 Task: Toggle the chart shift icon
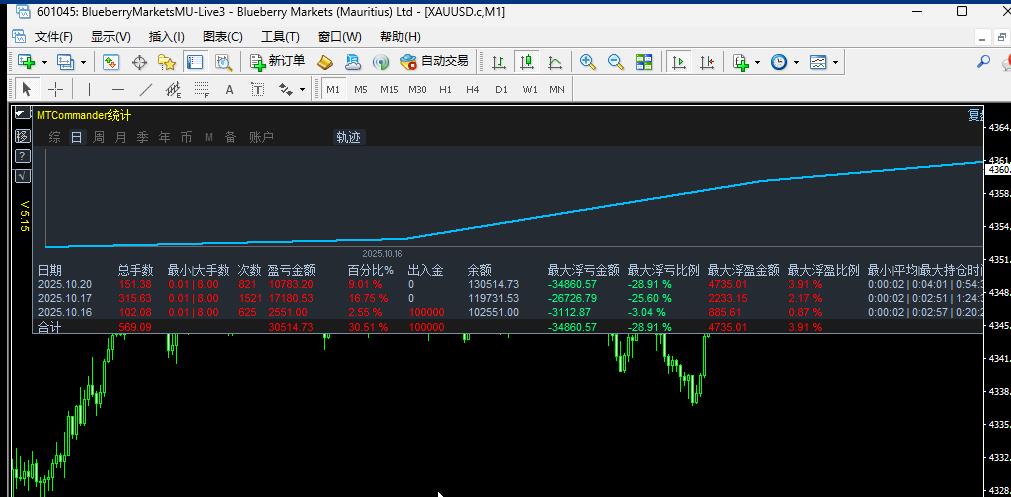click(707, 62)
